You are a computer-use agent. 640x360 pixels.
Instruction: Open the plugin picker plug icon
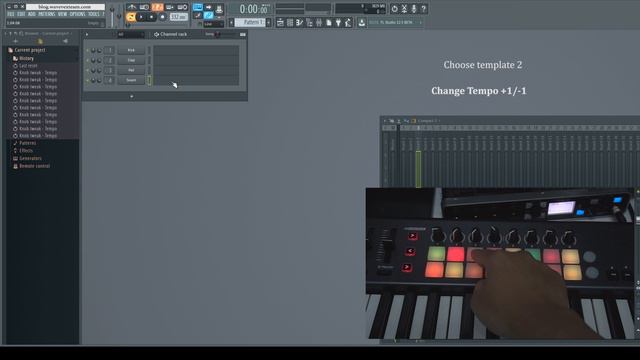click(x=338, y=22)
